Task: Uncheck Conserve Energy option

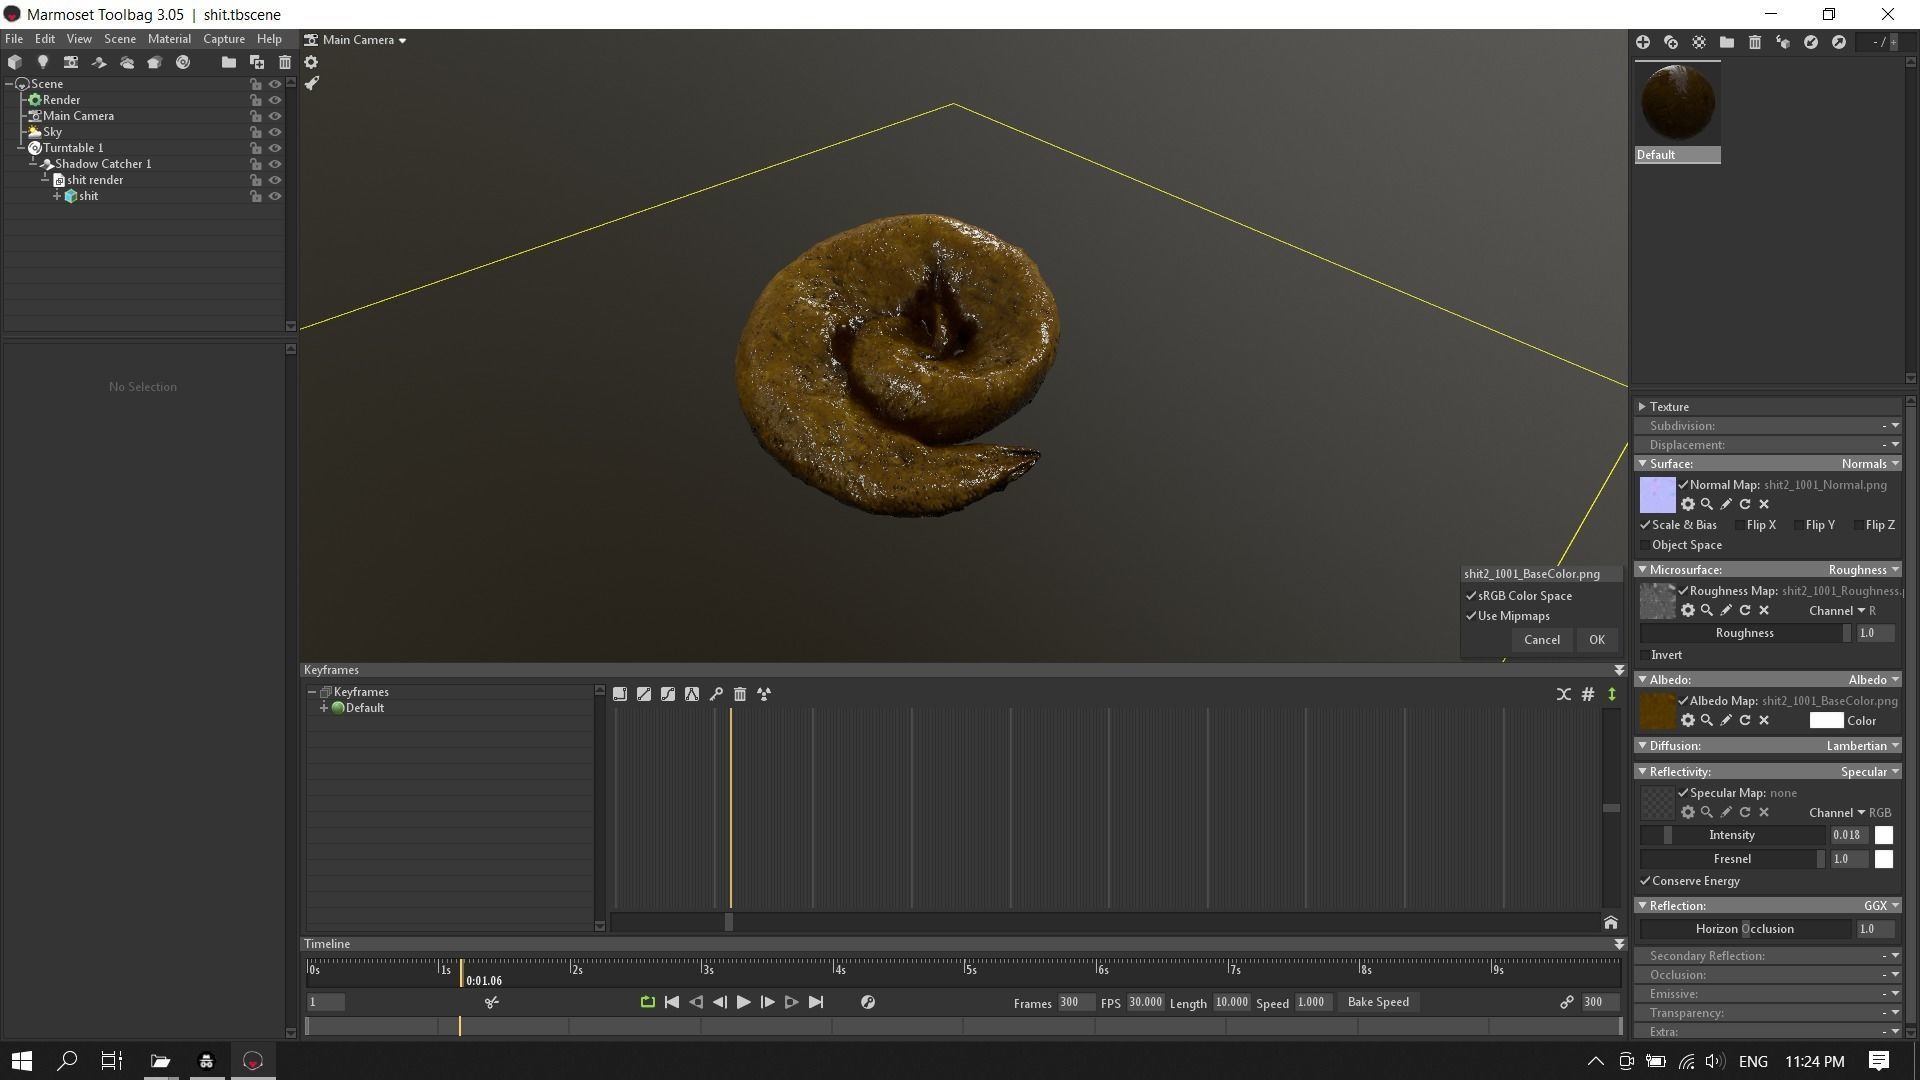Action: 1645,881
